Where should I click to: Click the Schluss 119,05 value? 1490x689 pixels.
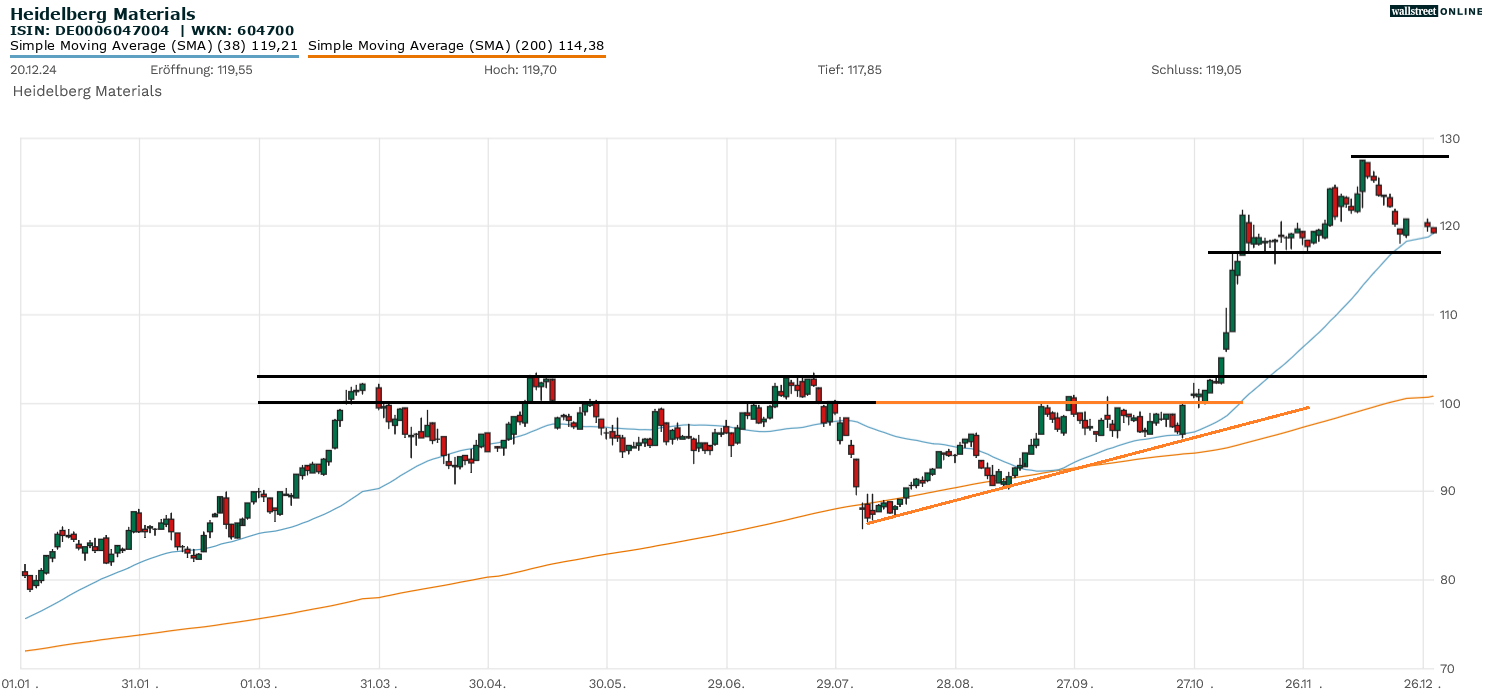click(1196, 70)
